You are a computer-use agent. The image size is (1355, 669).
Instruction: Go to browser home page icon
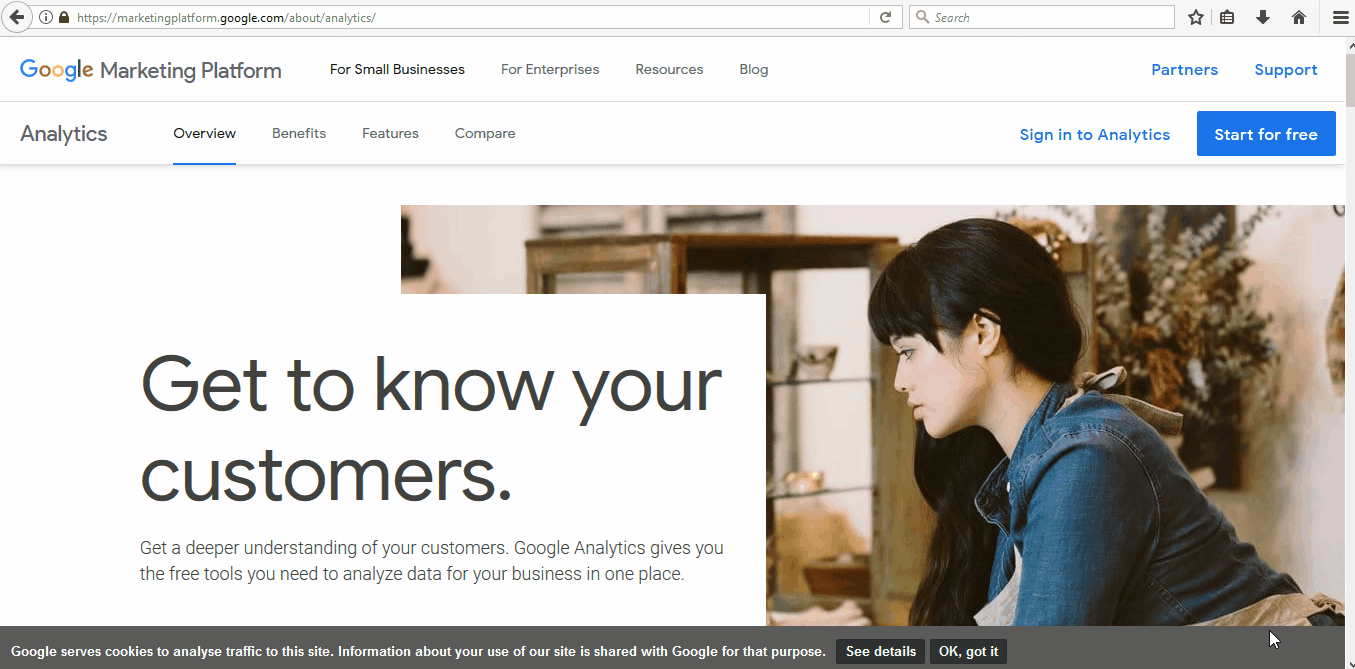(x=1299, y=17)
